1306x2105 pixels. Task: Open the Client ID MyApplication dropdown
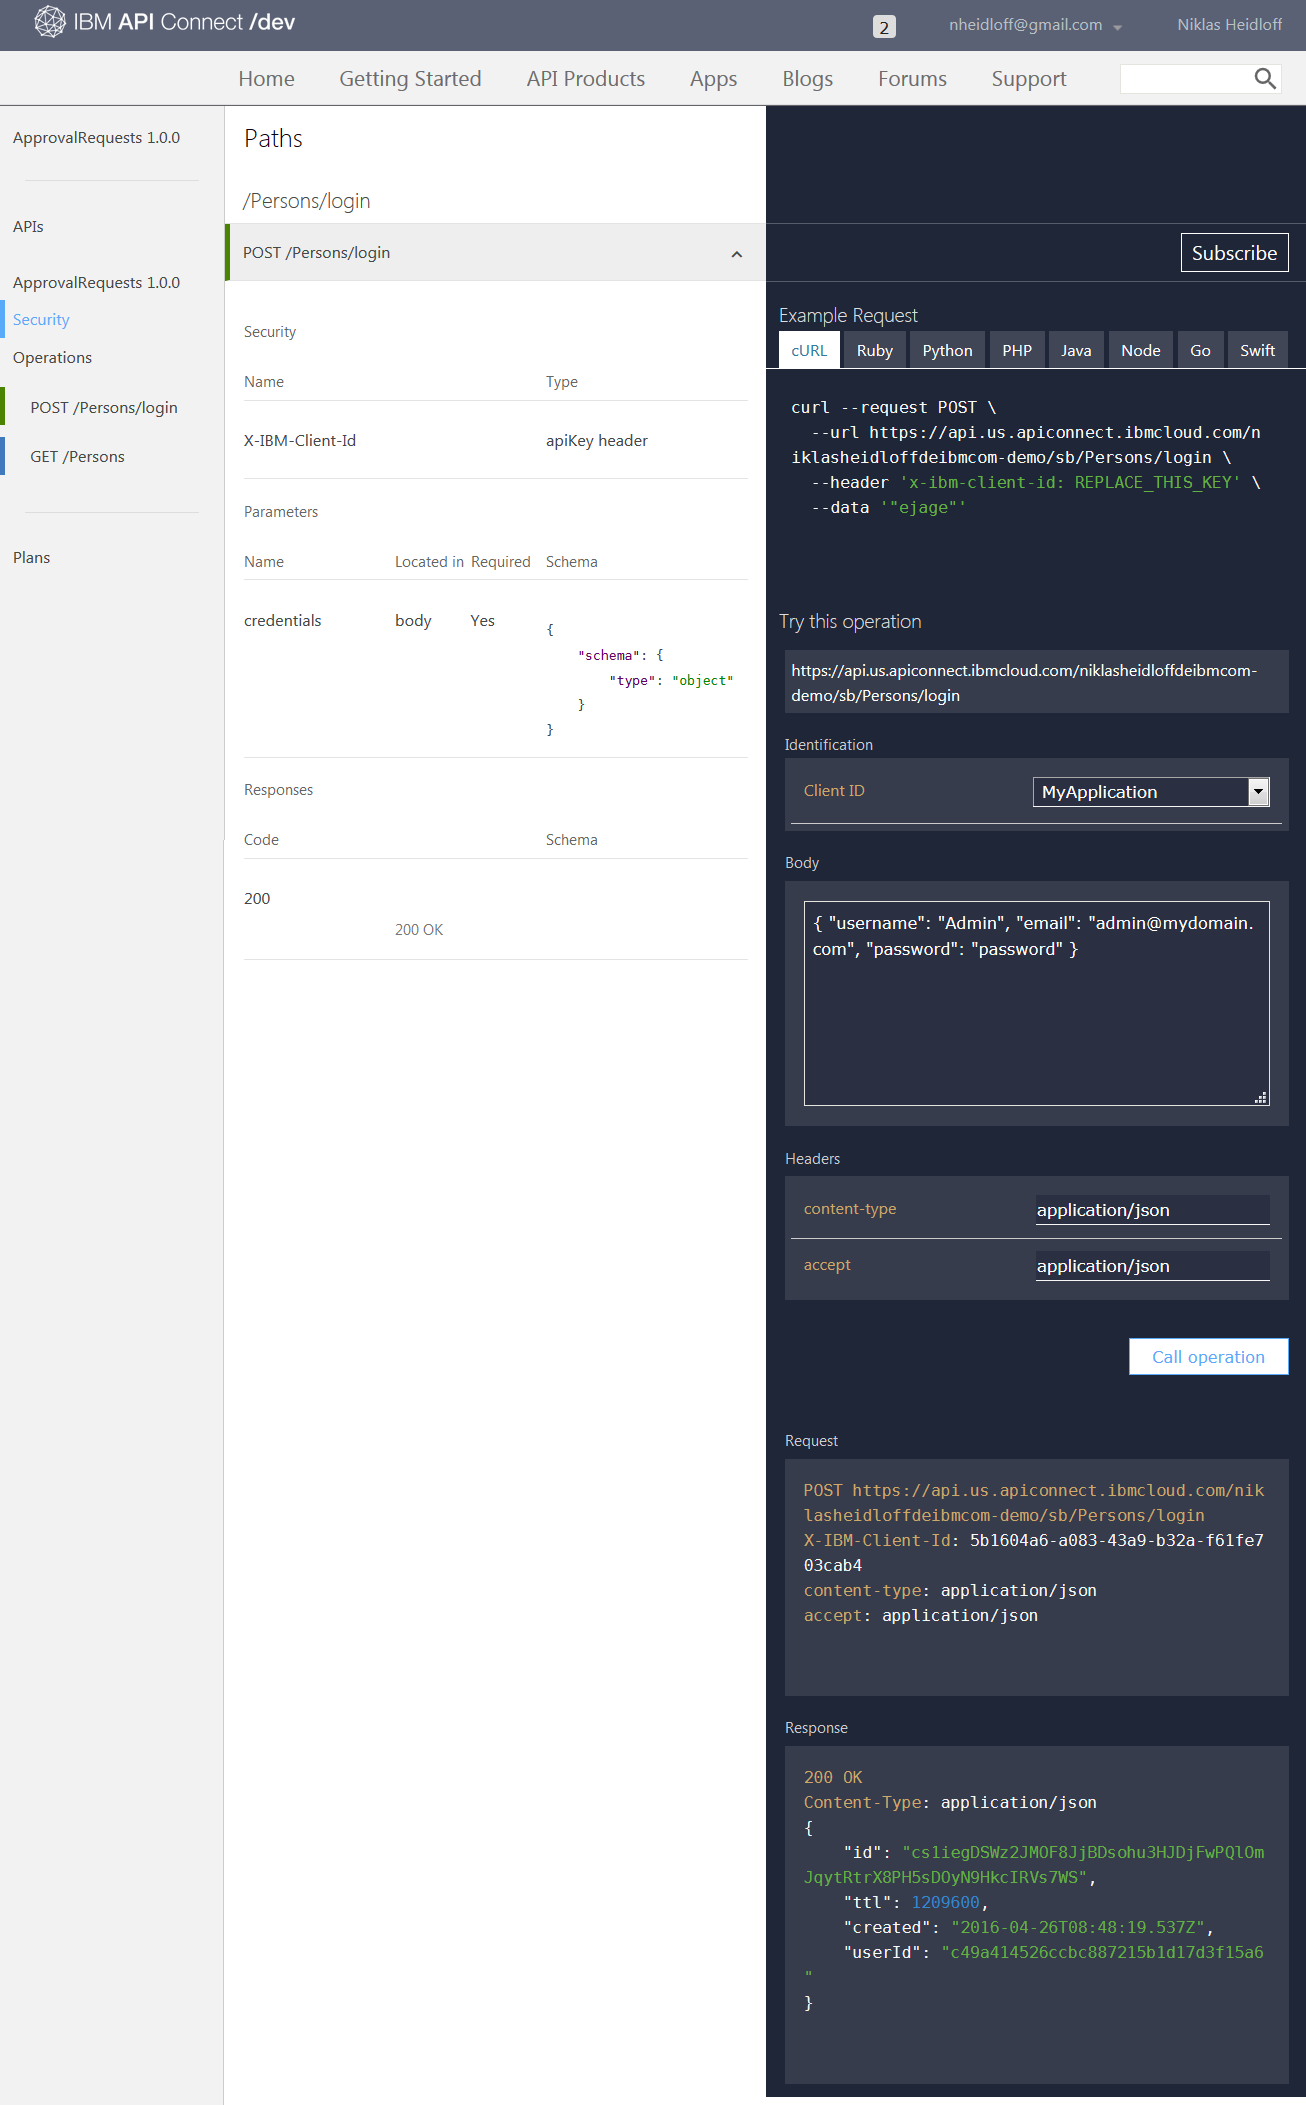pos(1151,792)
